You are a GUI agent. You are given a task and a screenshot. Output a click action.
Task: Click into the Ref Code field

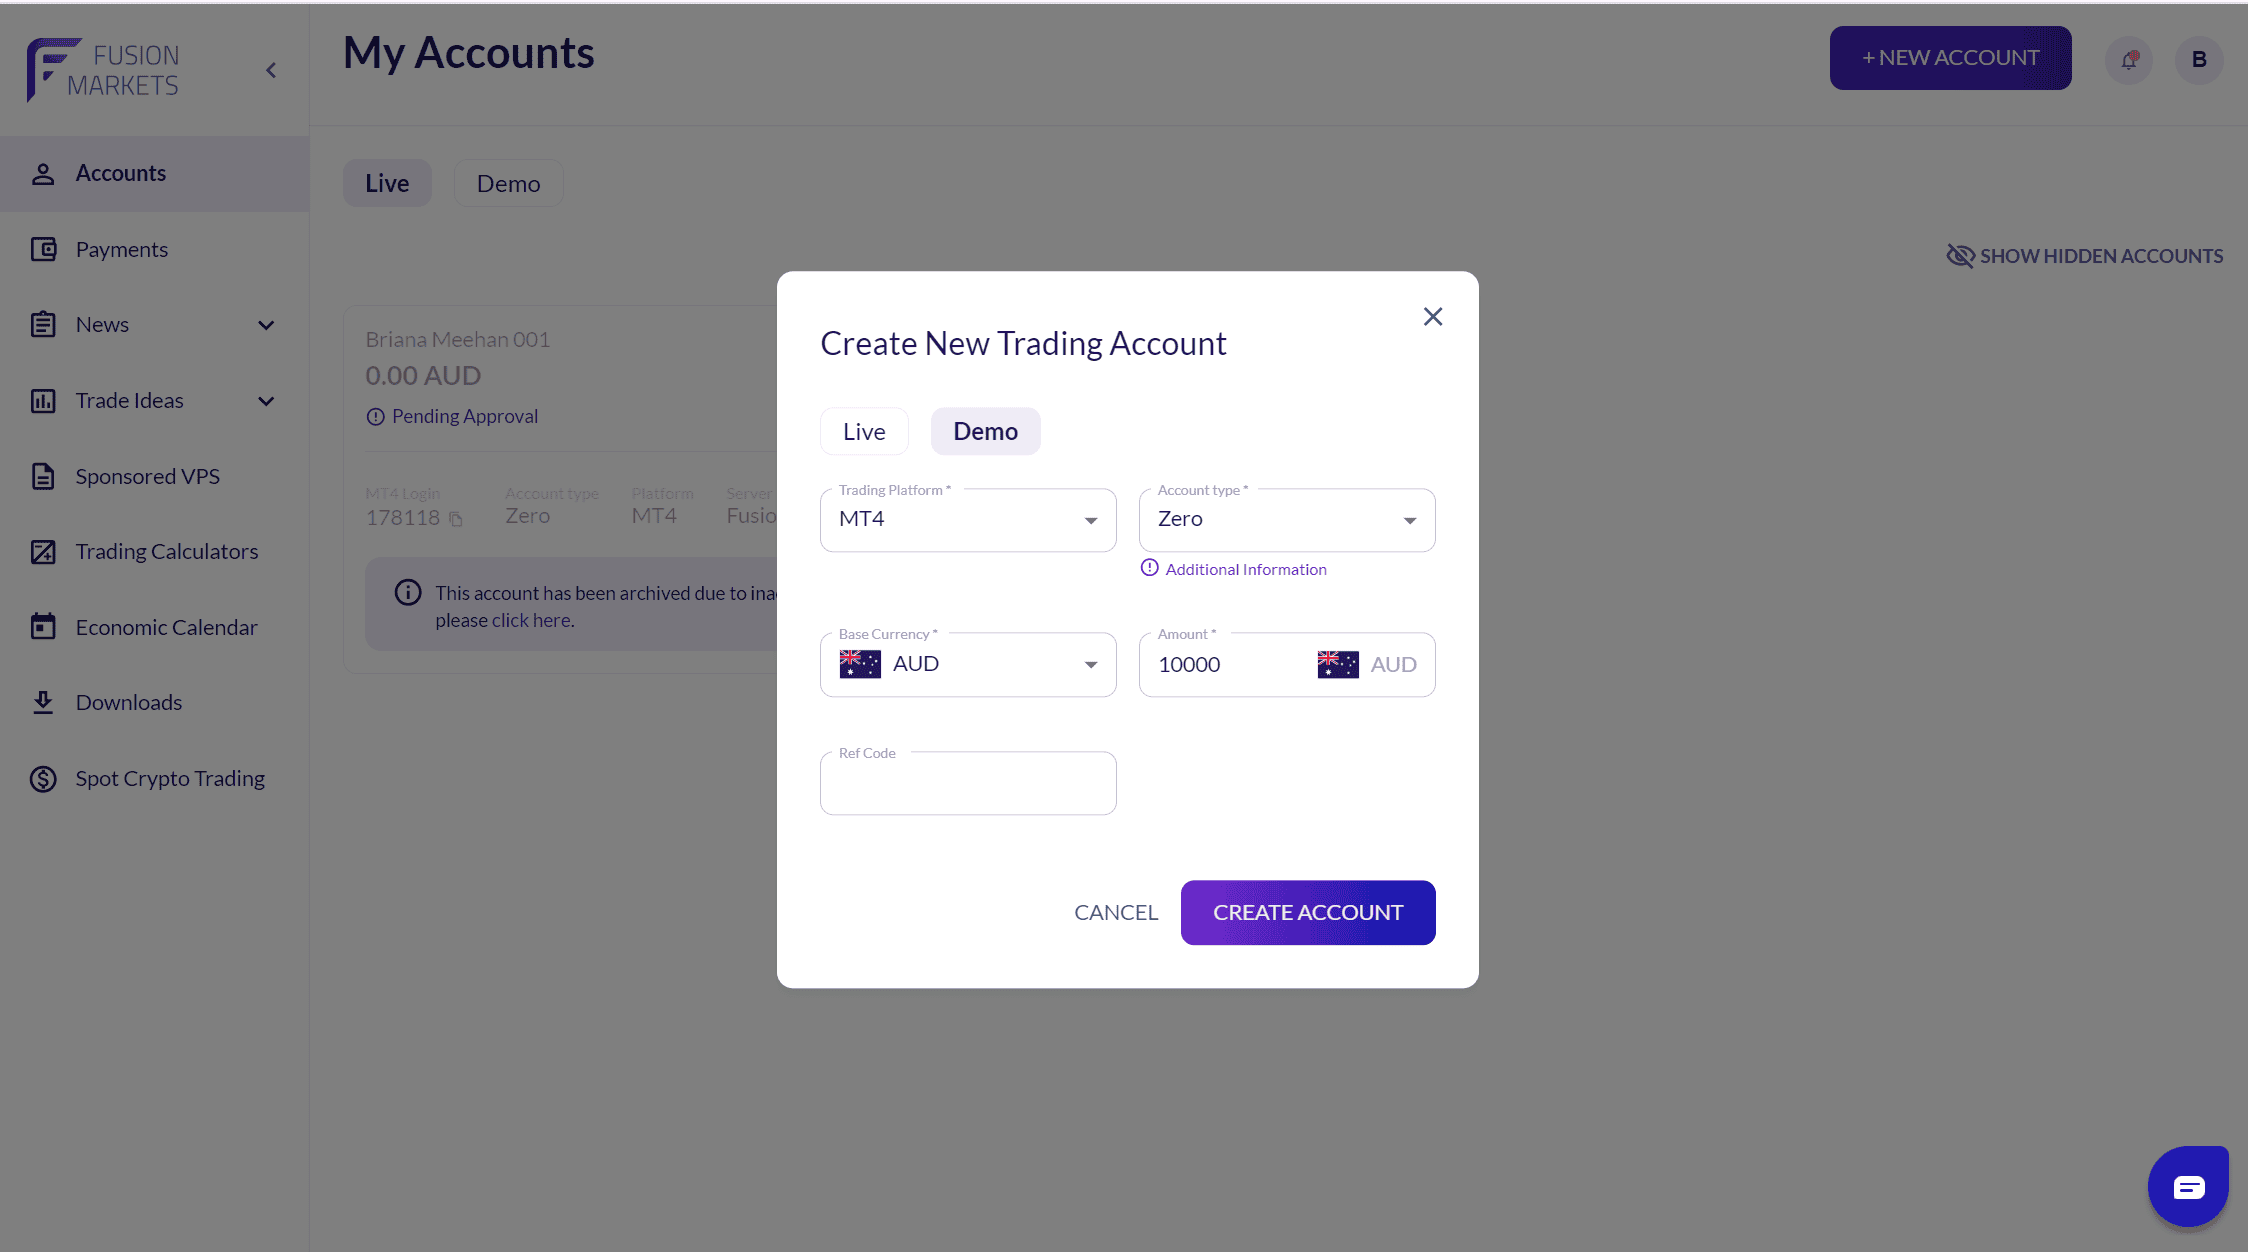[968, 783]
